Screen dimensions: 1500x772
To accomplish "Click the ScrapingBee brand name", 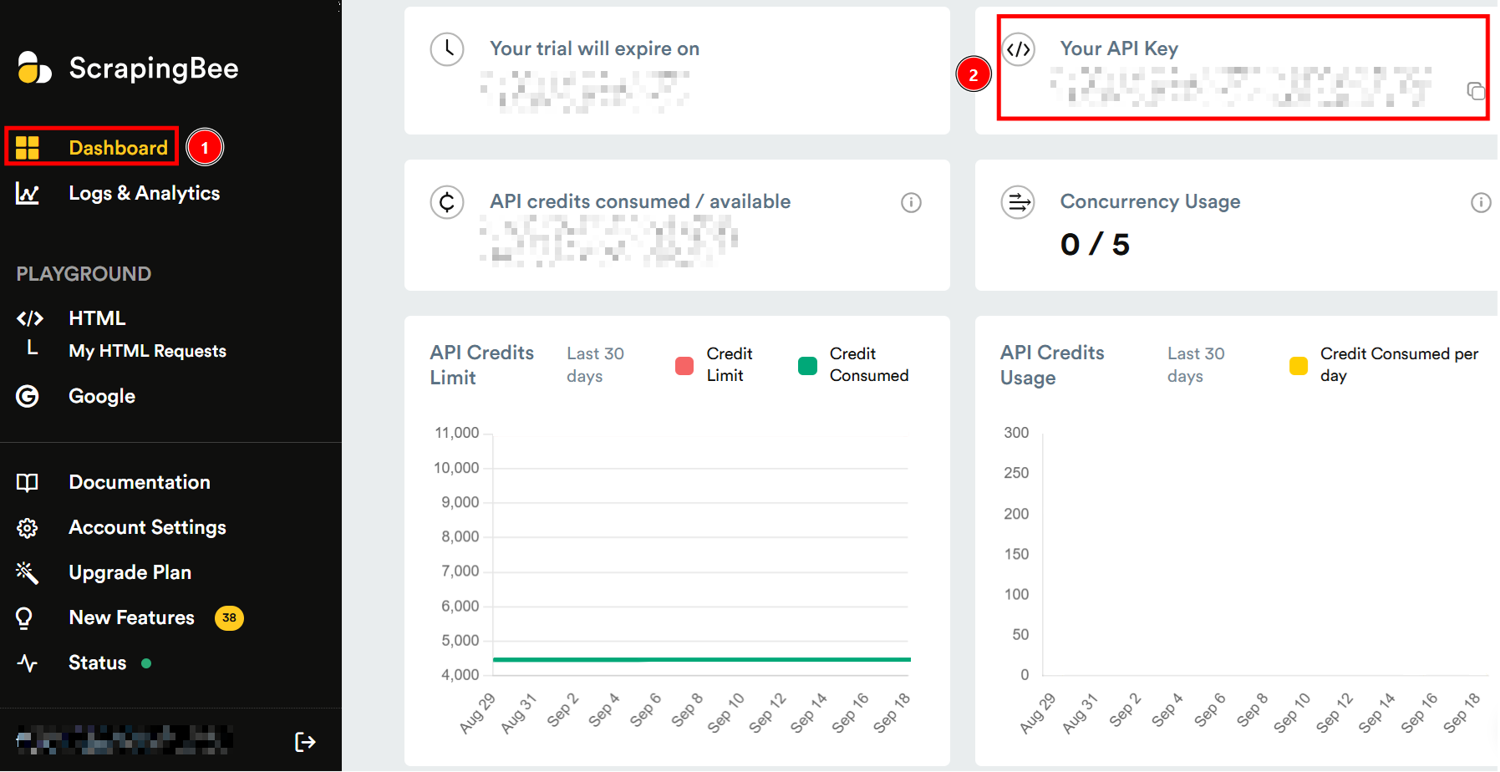I will click(x=154, y=68).
